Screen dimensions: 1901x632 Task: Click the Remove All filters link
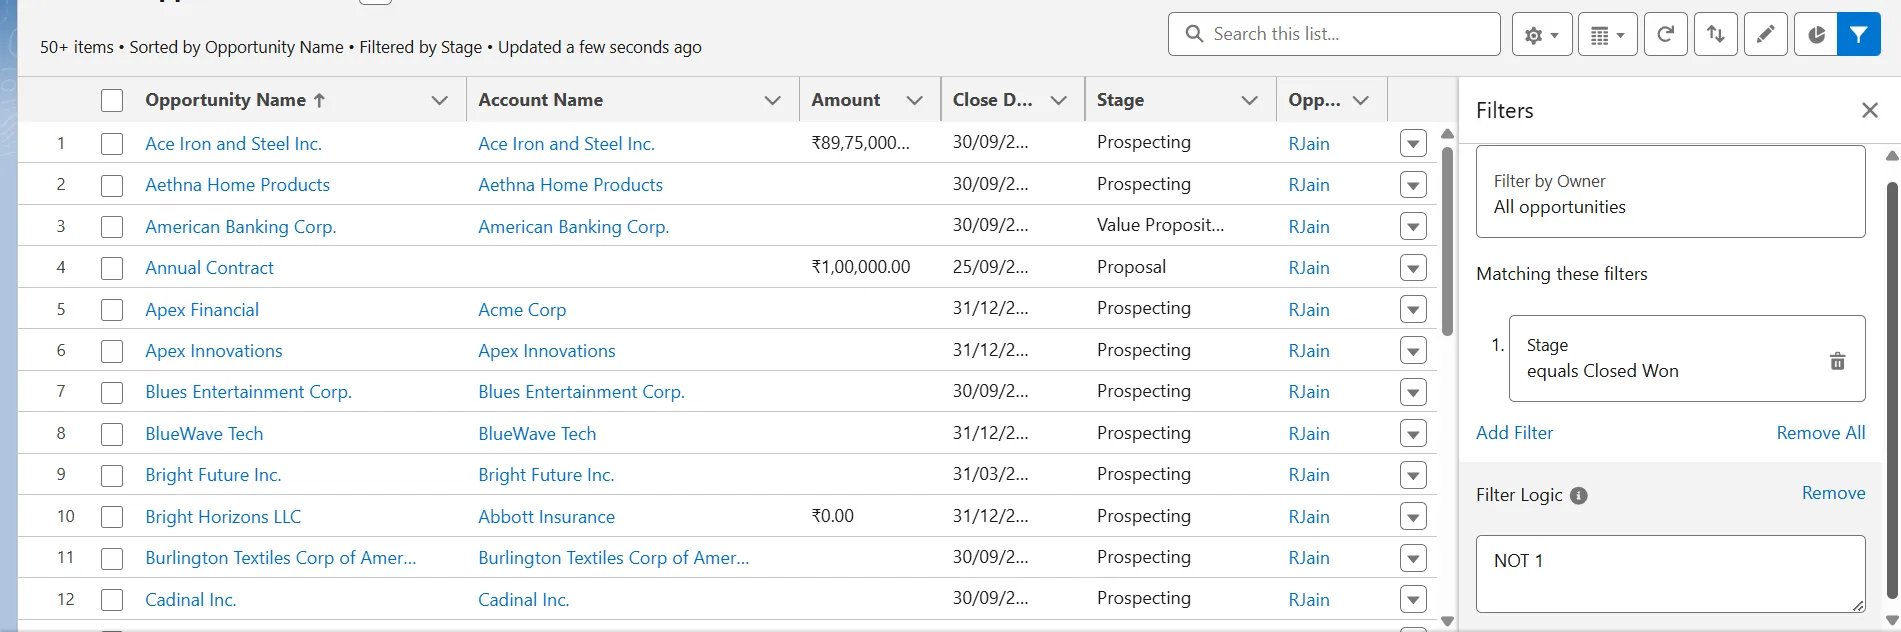point(1820,433)
